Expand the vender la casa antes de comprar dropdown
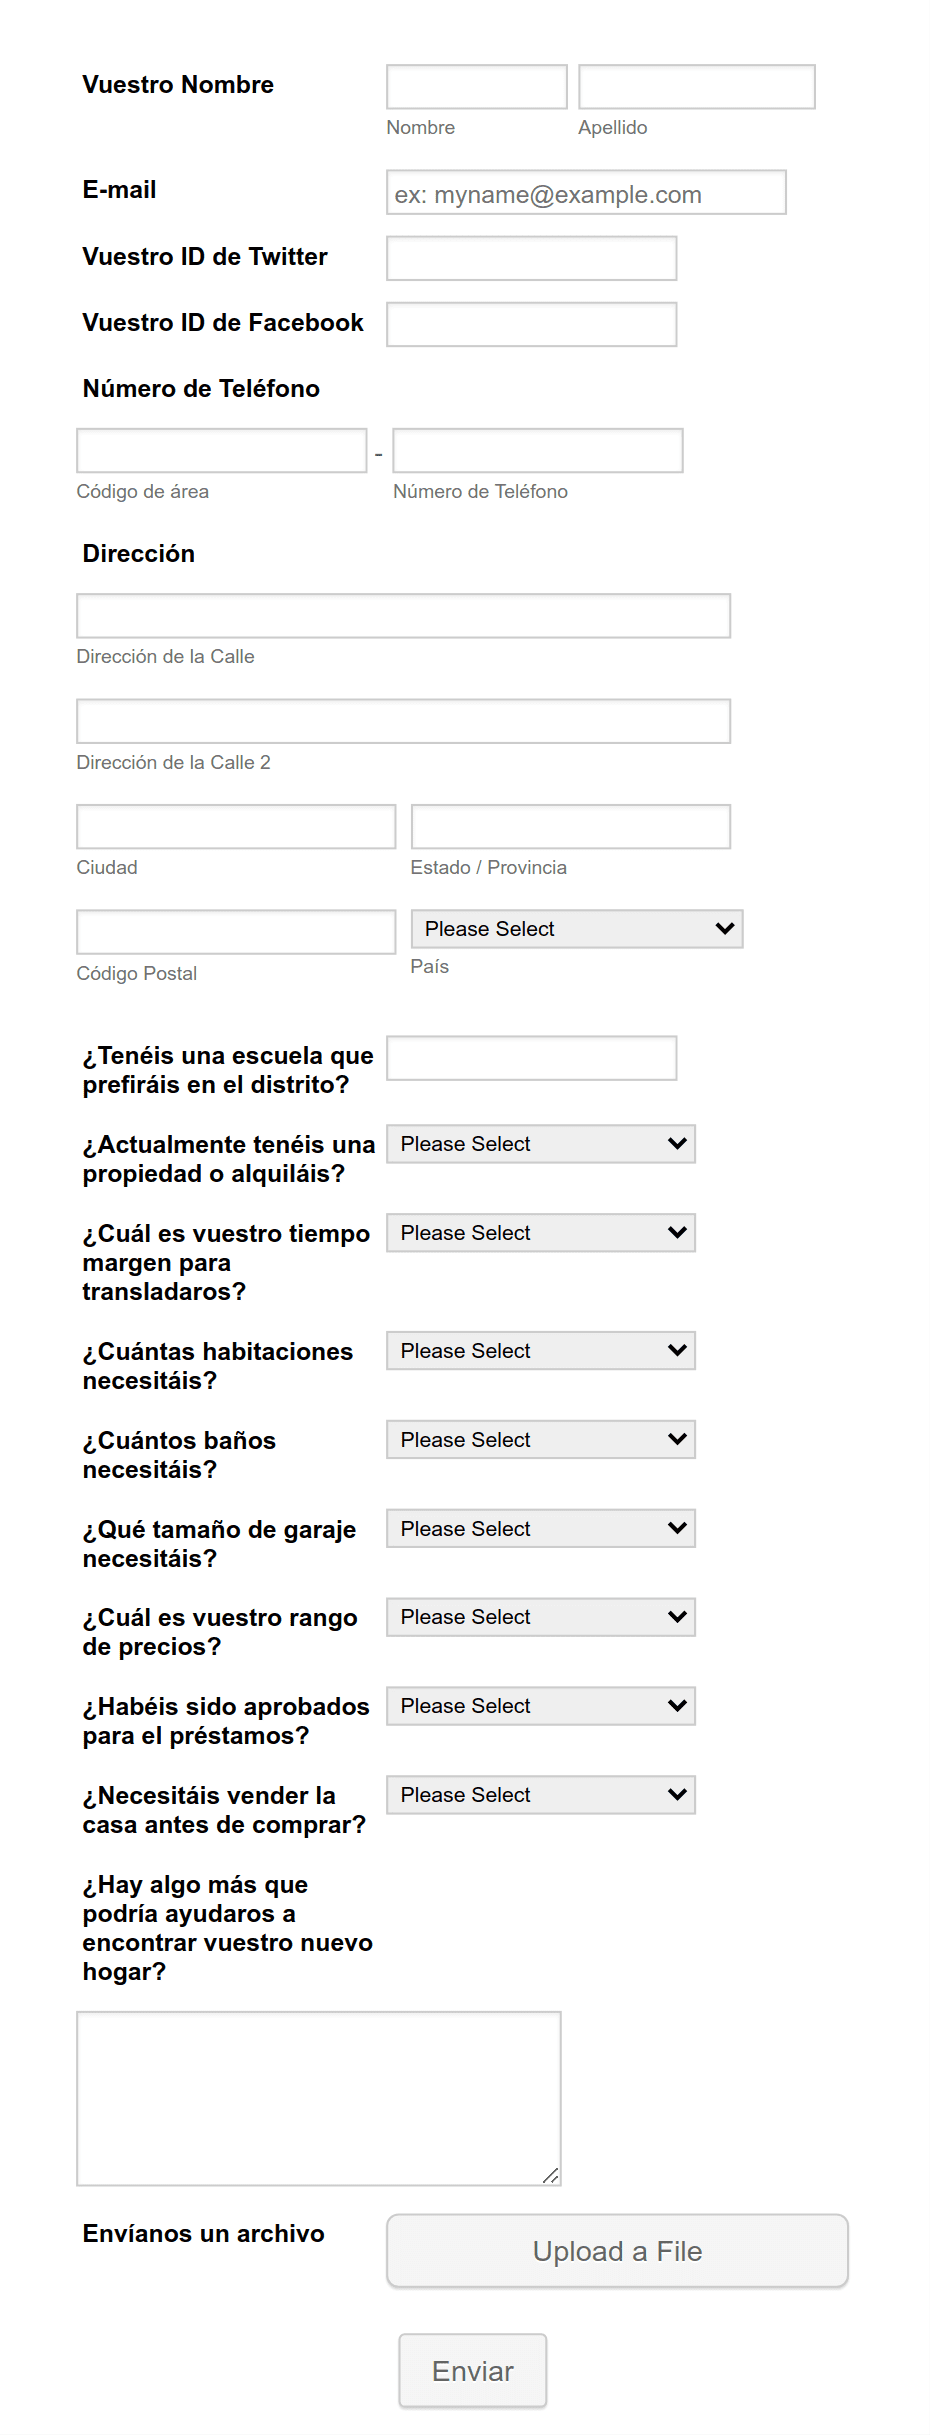The image size is (930, 2435). [540, 1794]
